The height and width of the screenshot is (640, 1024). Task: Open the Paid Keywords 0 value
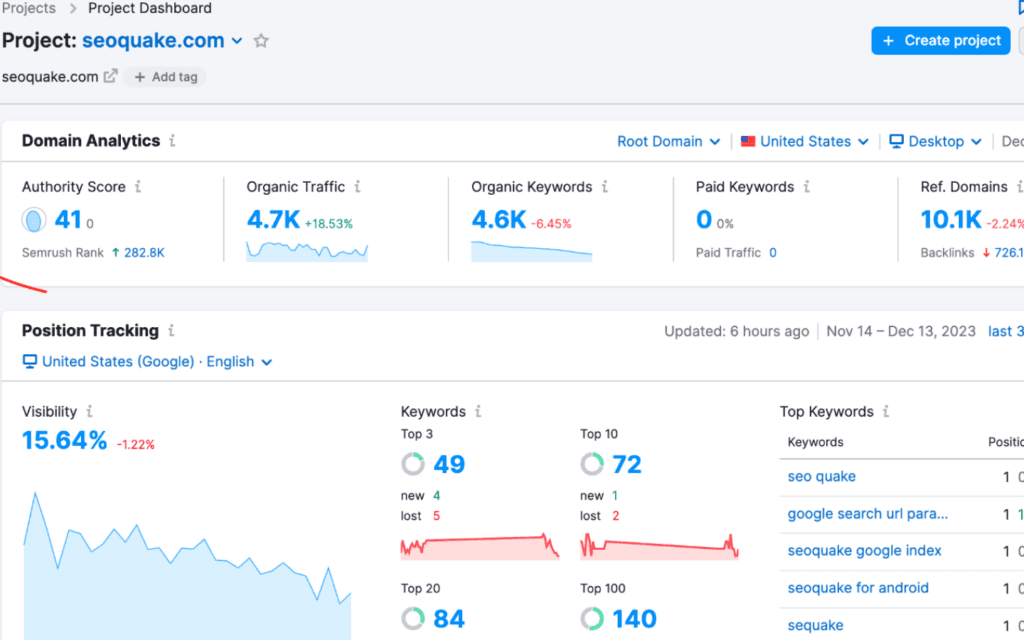coord(703,219)
